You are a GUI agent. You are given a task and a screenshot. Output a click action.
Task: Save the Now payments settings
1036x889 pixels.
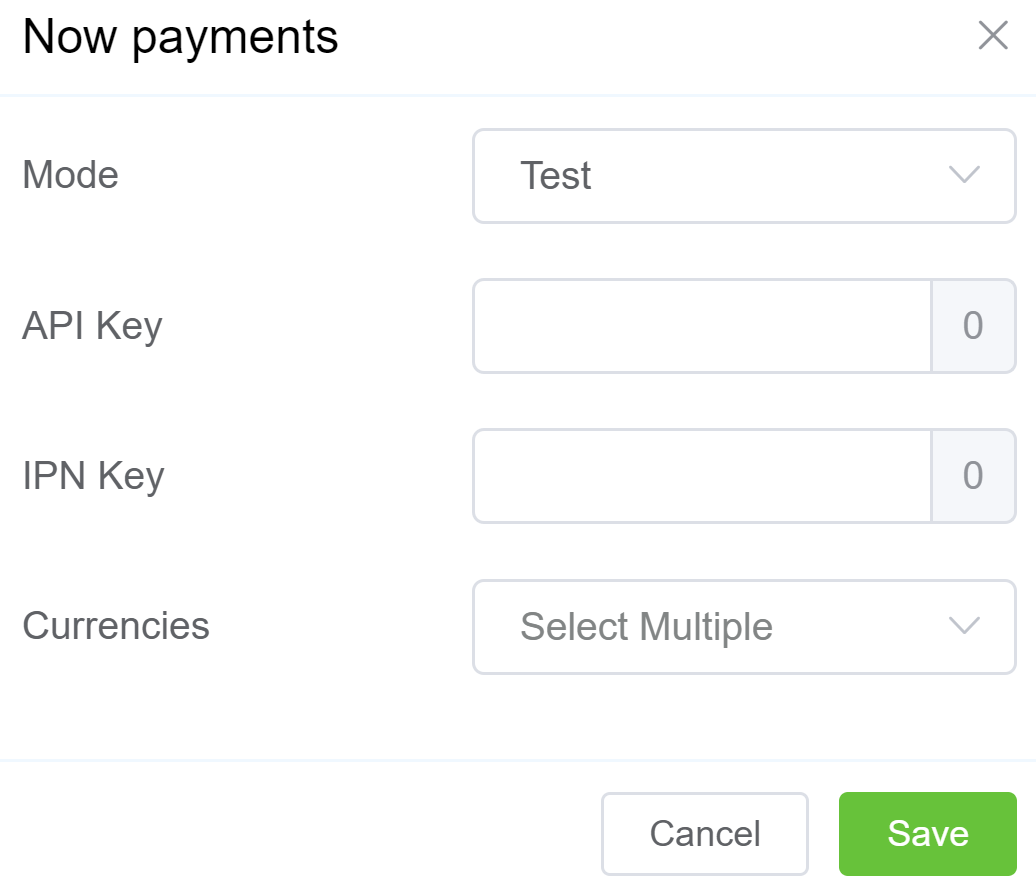click(x=927, y=833)
